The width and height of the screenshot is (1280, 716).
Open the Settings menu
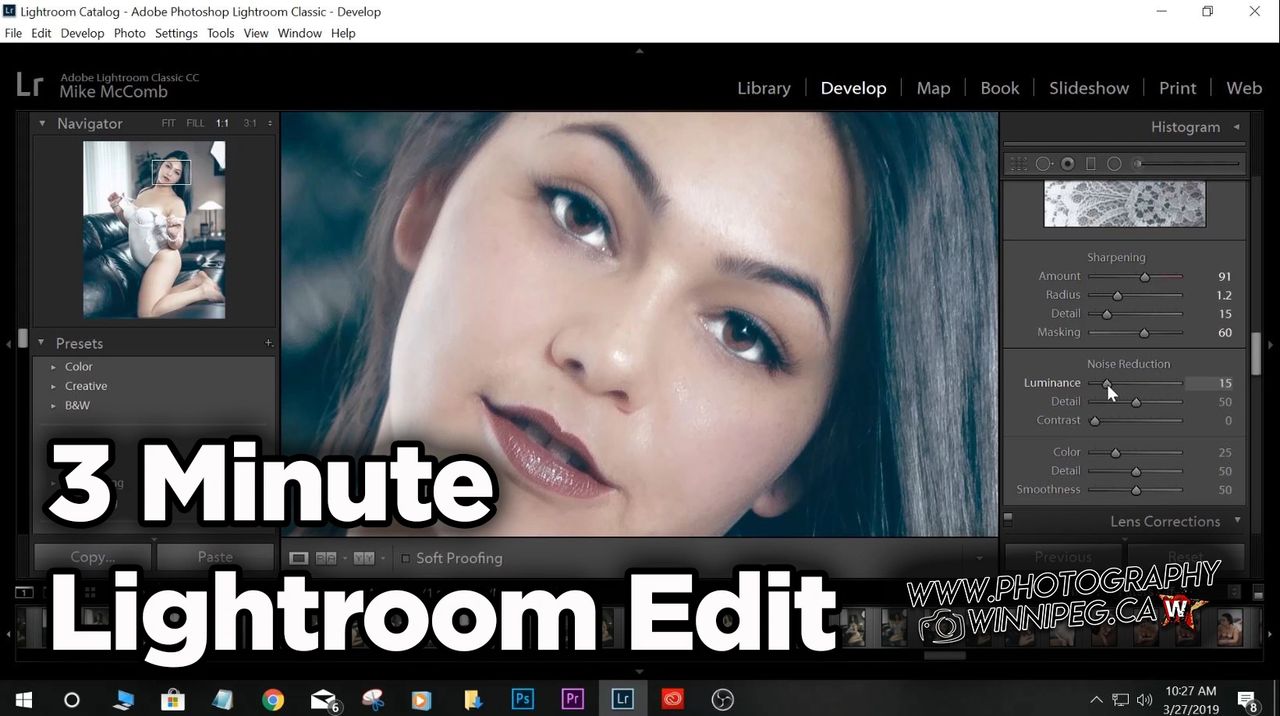pyautogui.click(x=176, y=33)
